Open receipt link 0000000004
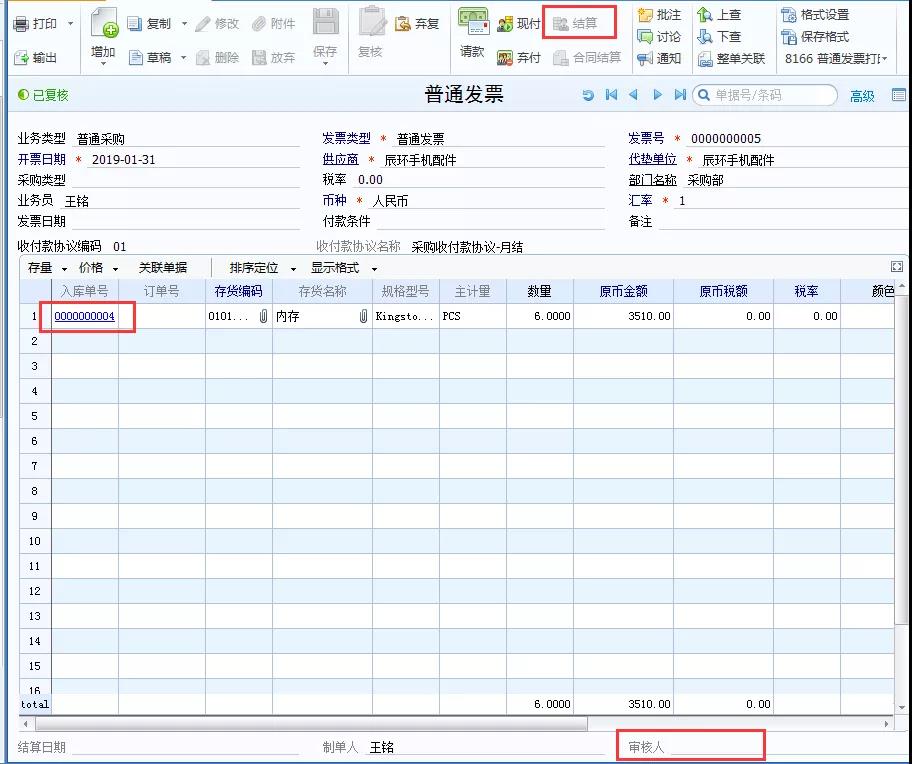This screenshot has width=912, height=764. (x=84, y=316)
